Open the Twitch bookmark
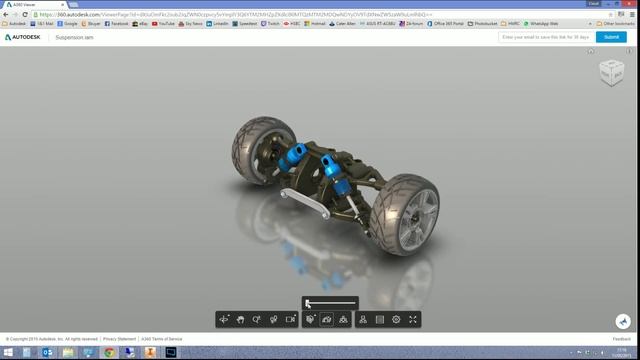The image size is (640, 360). tap(270, 24)
